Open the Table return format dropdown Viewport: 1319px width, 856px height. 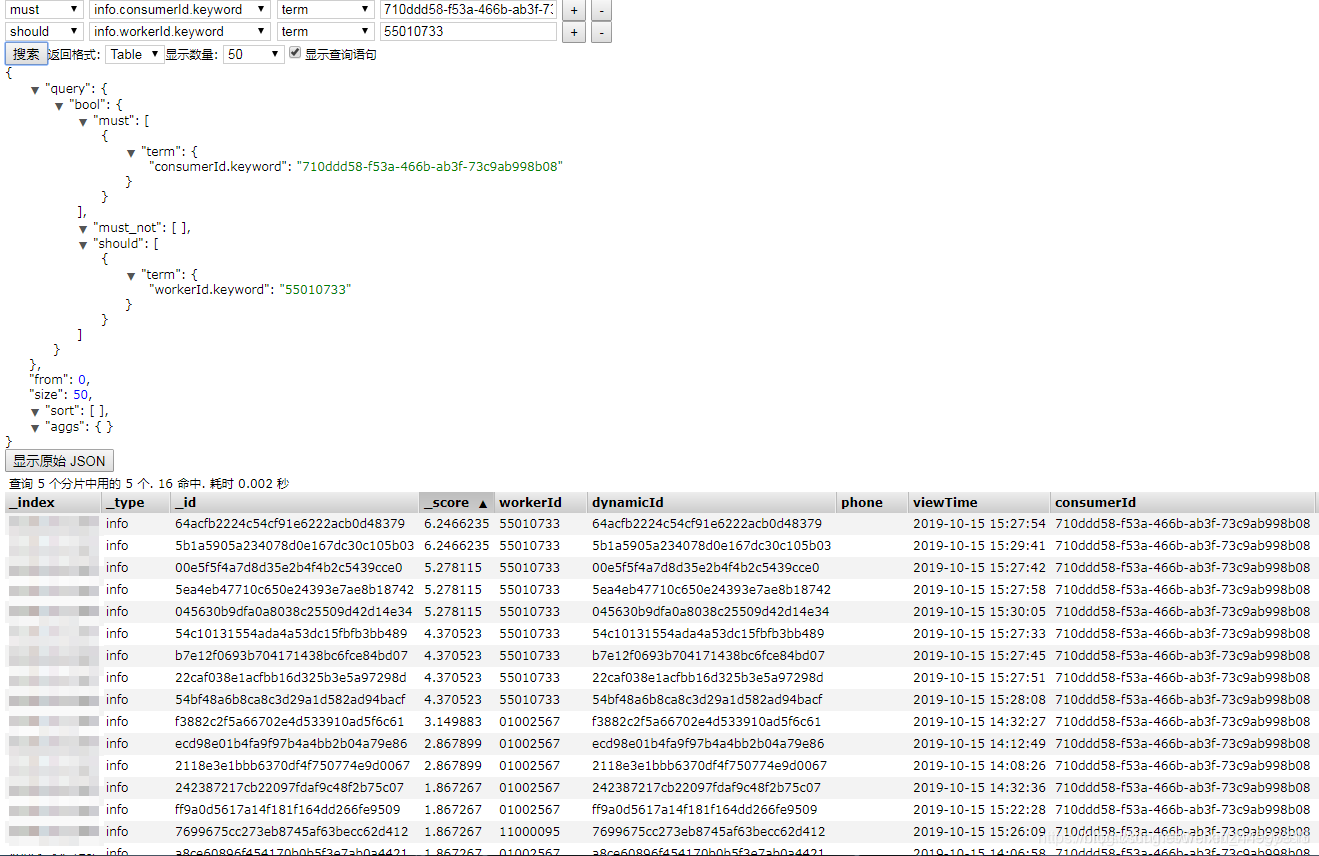[x=136, y=54]
